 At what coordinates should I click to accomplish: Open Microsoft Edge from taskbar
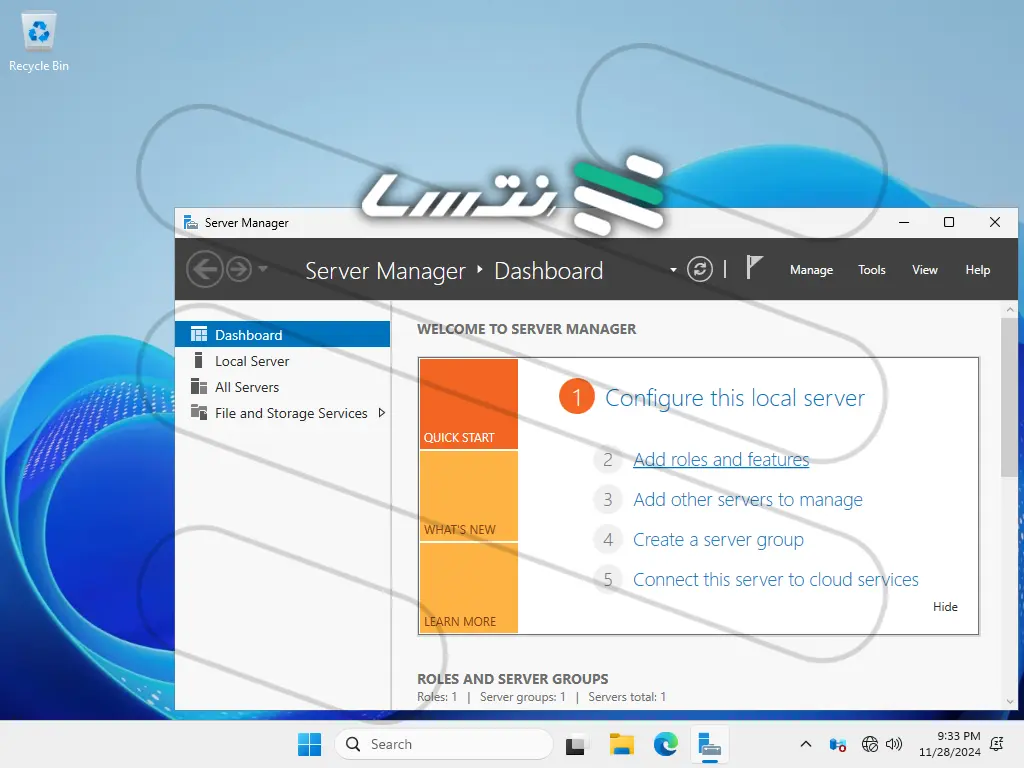click(666, 744)
